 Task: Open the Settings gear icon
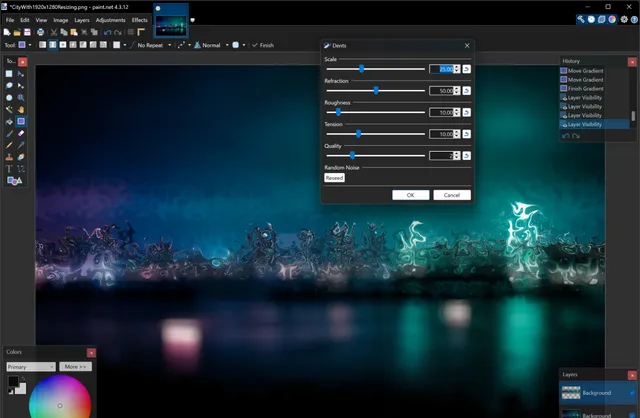coord(624,19)
